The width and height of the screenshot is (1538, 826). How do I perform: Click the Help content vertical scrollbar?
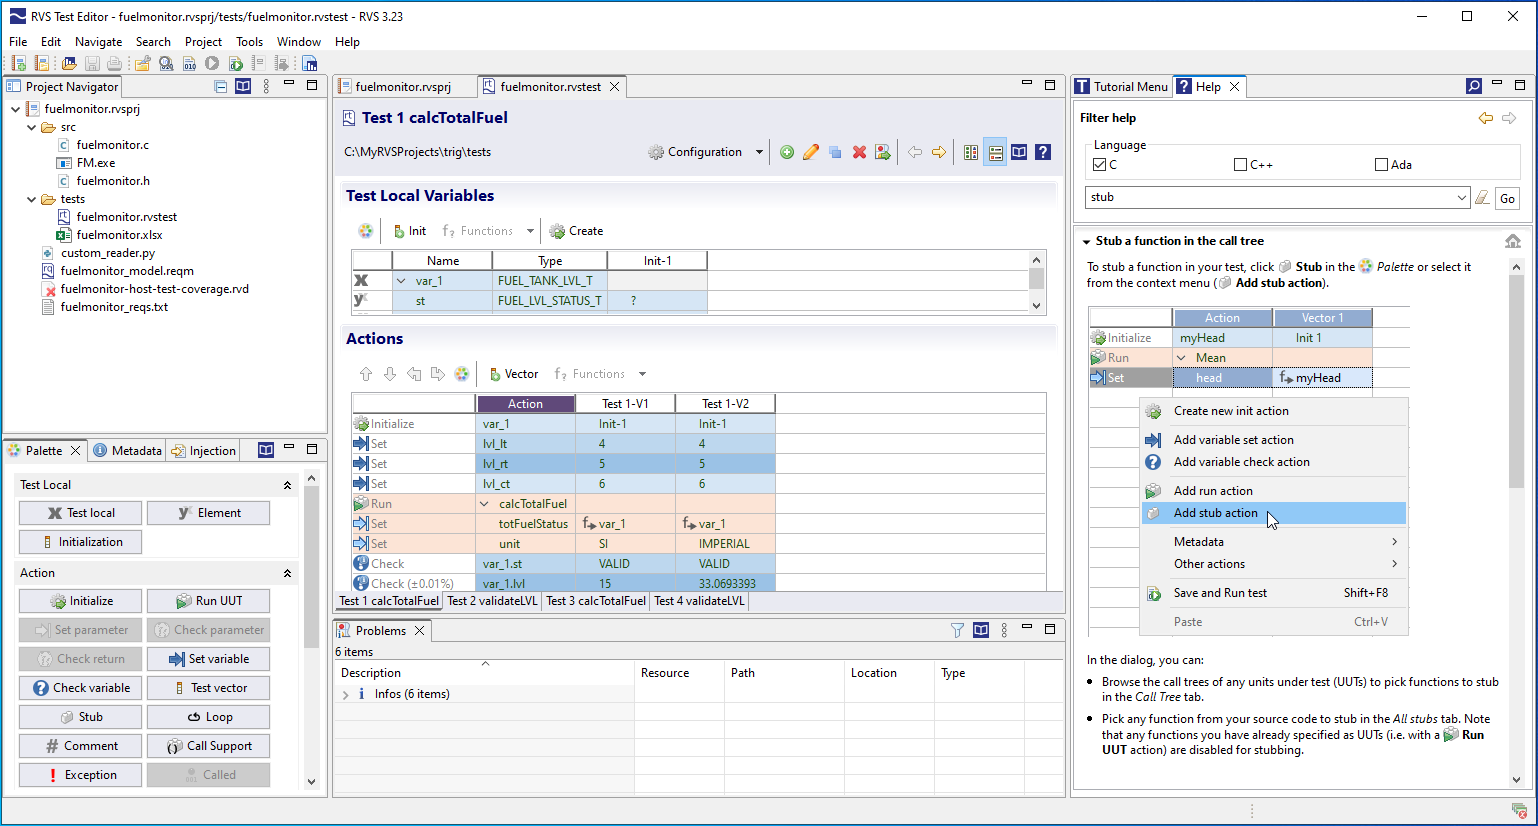click(x=1516, y=380)
